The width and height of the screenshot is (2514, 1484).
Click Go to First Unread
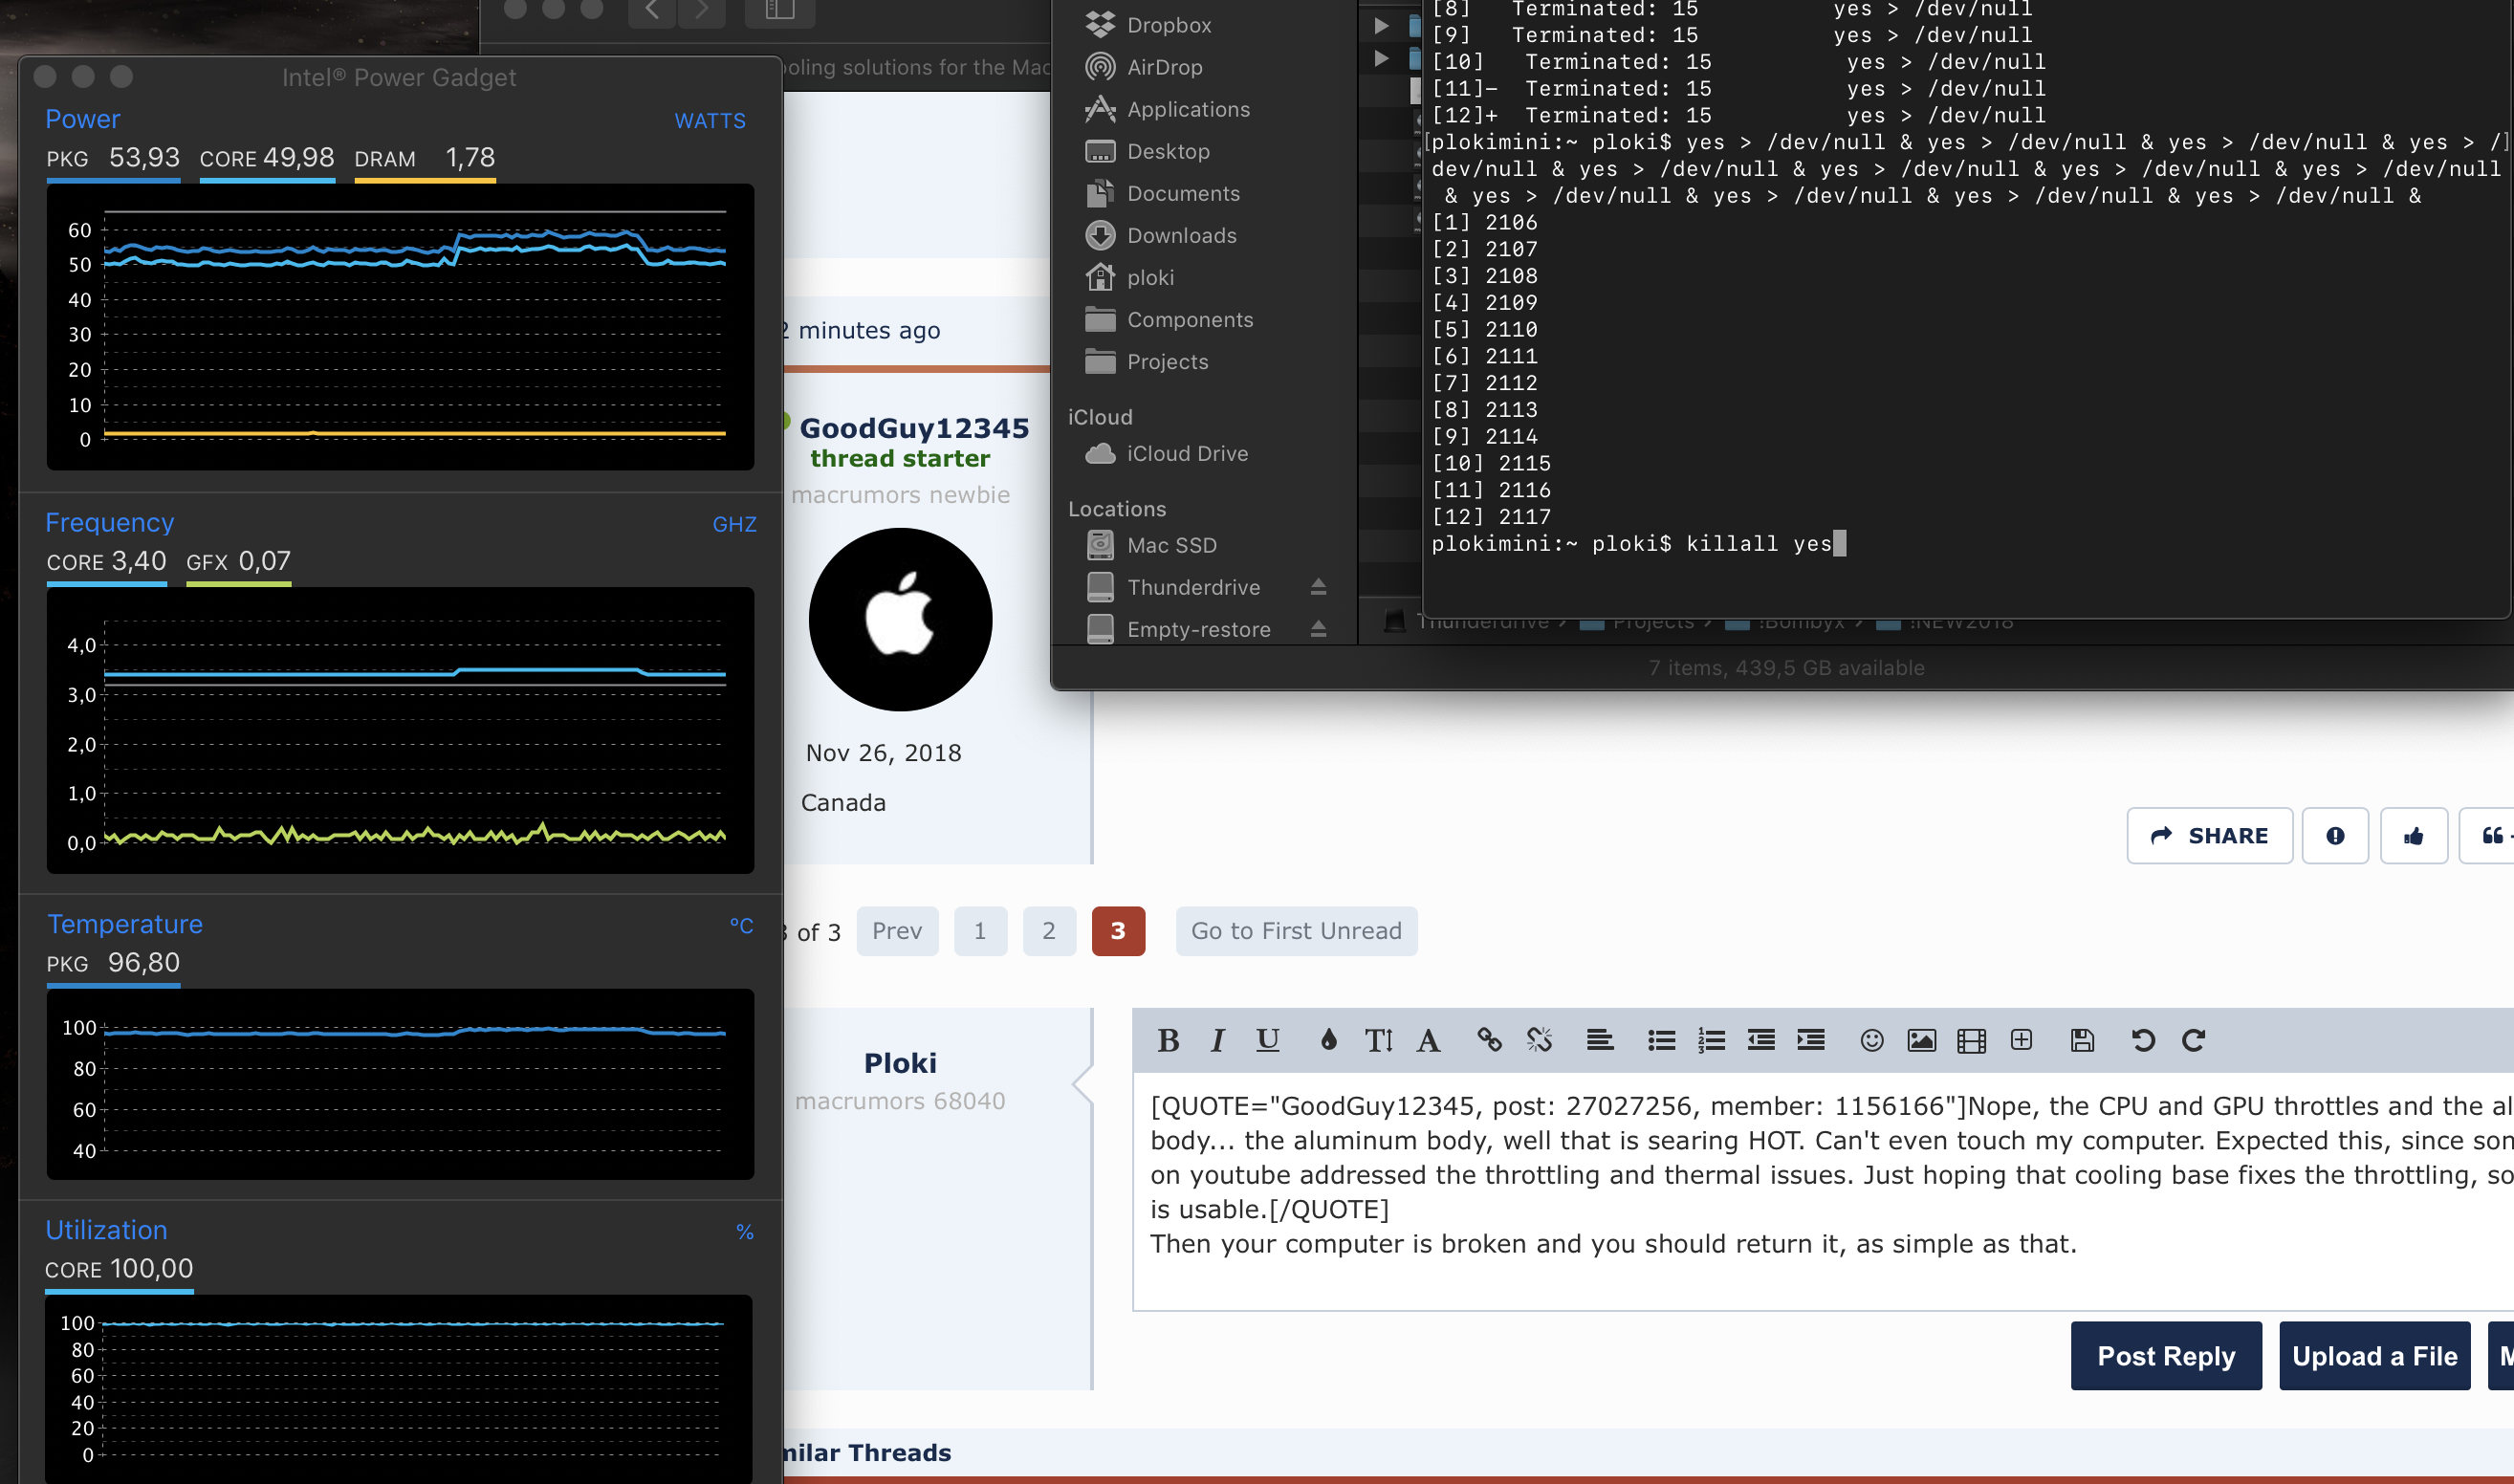click(x=1296, y=931)
